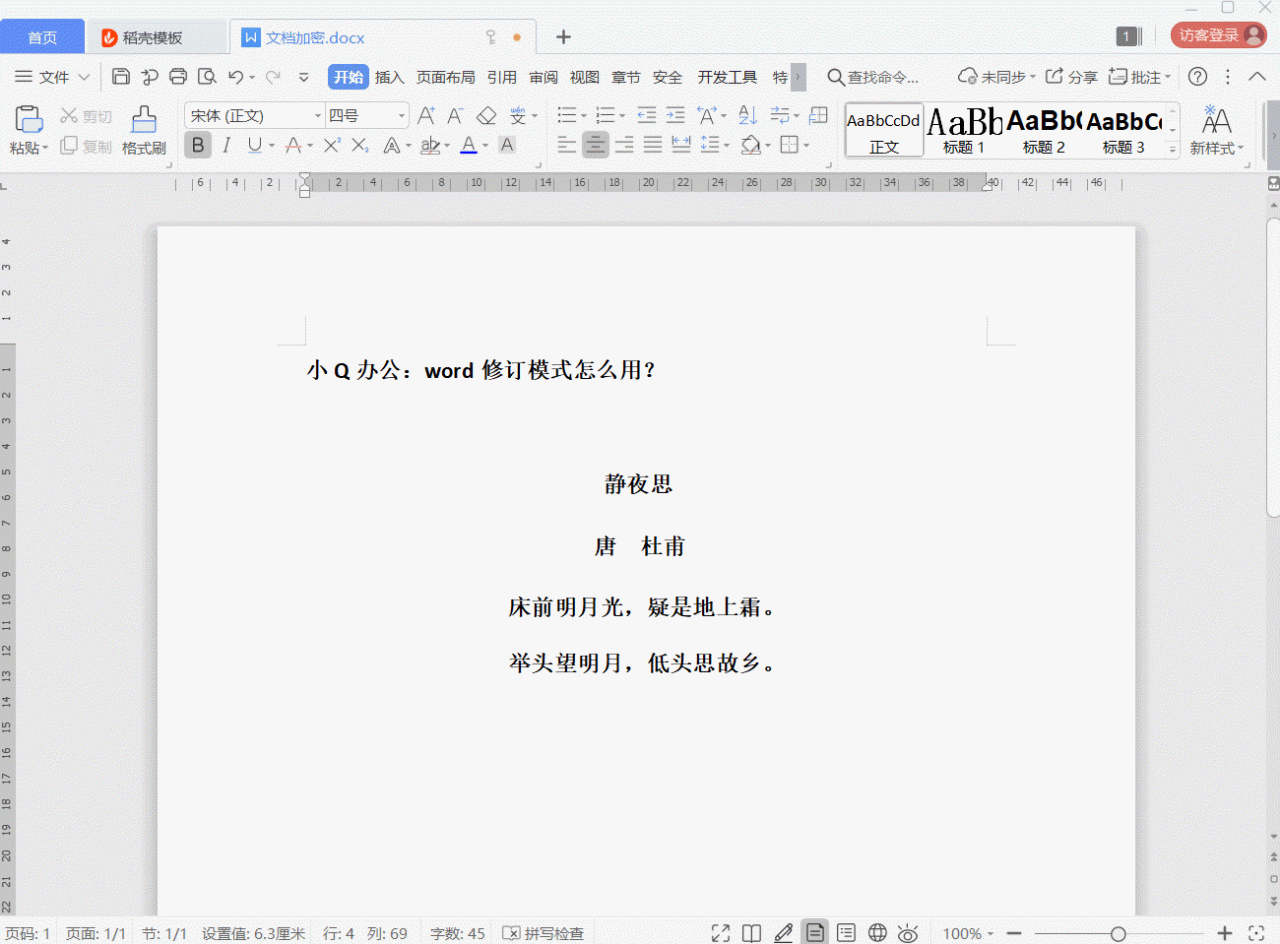Open Print Preview icon

(207, 77)
